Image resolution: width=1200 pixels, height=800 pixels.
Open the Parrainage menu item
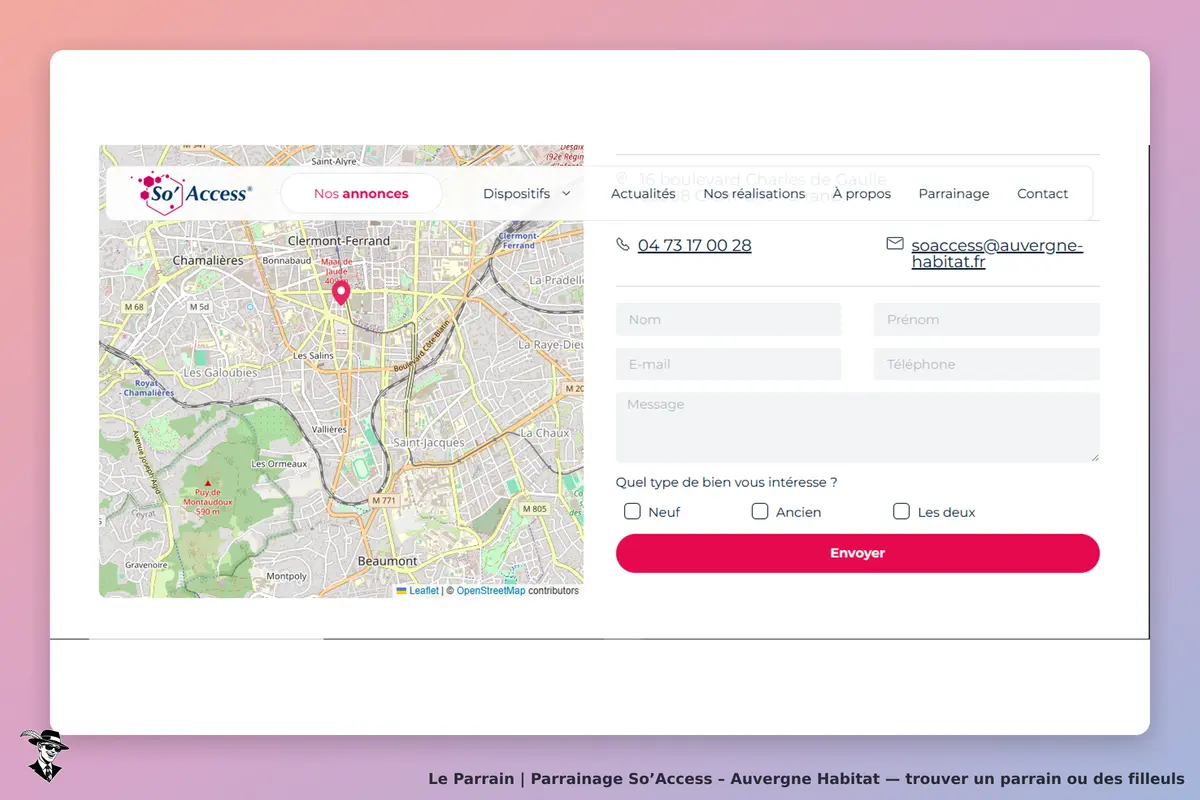(x=954, y=194)
